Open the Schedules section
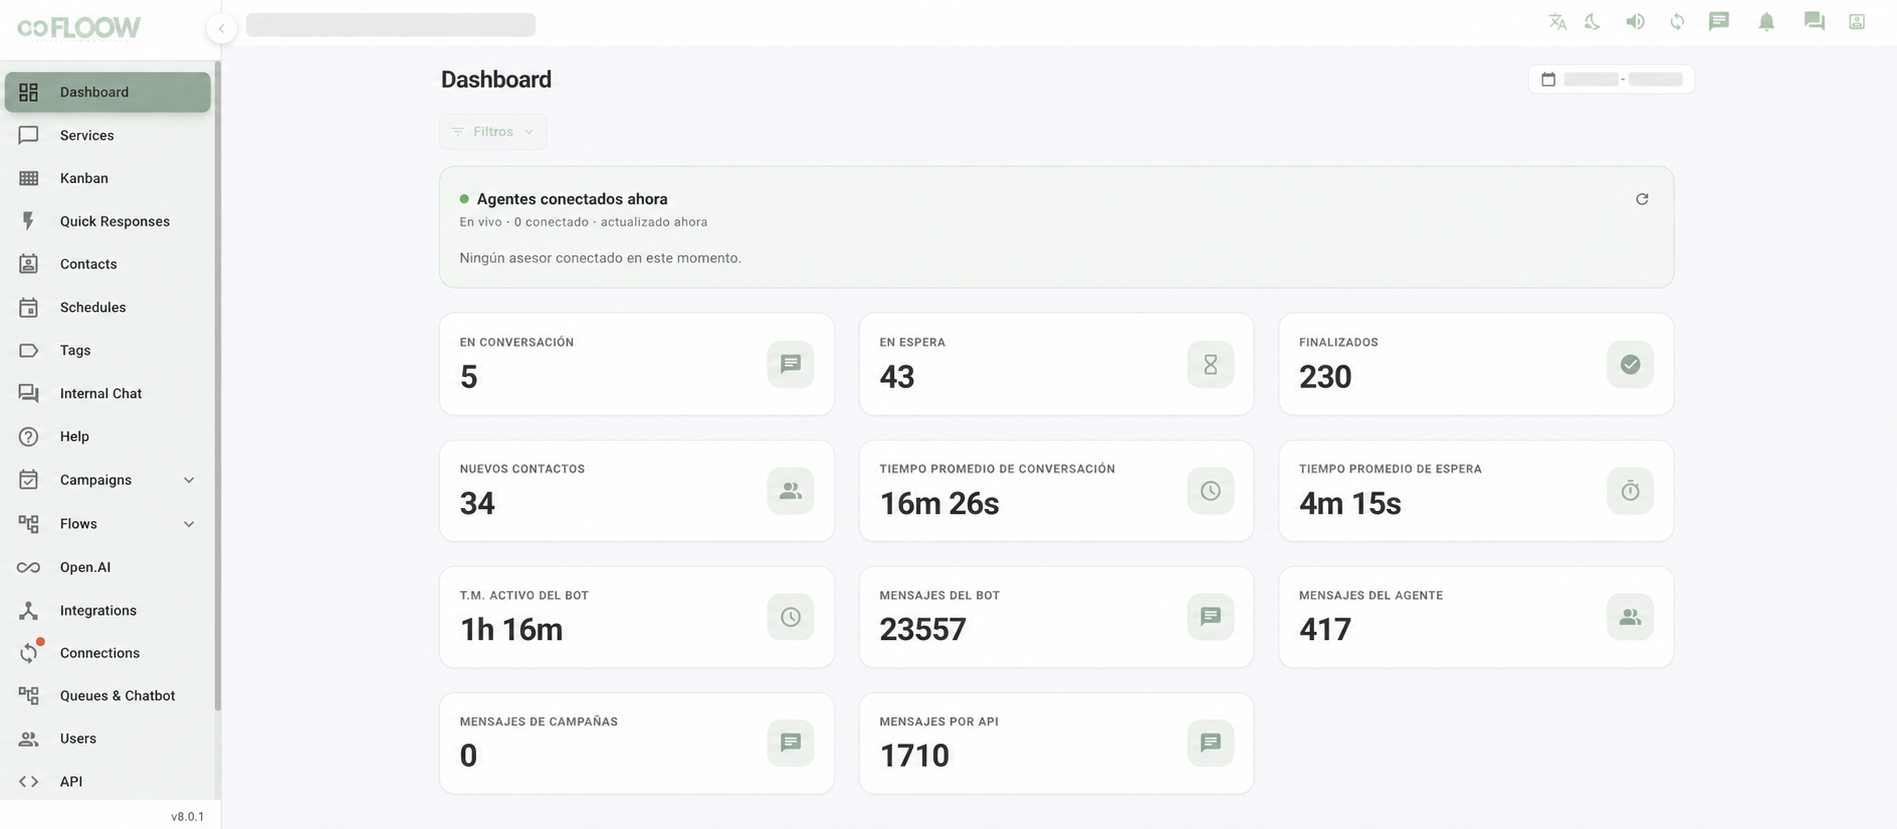The width and height of the screenshot is (1897, 829). coord(108,307)
